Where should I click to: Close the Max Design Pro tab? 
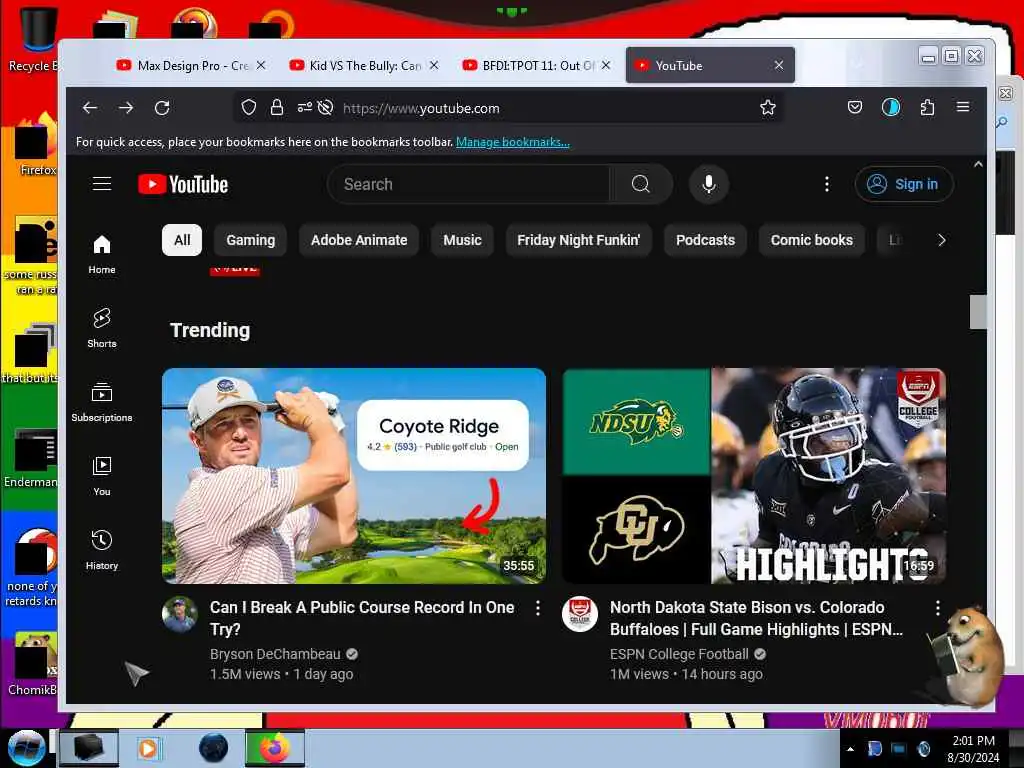click(261, 65)
